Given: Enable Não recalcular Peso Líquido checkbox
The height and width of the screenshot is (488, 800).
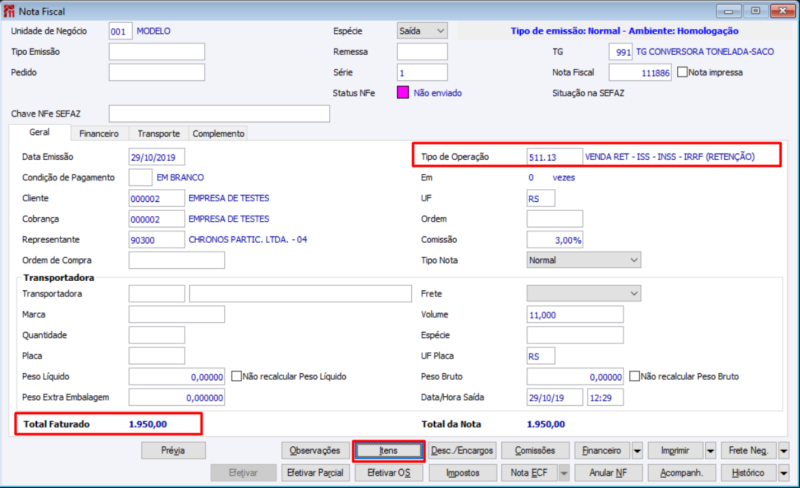Looking at the screenshot, I should (236, 376).
